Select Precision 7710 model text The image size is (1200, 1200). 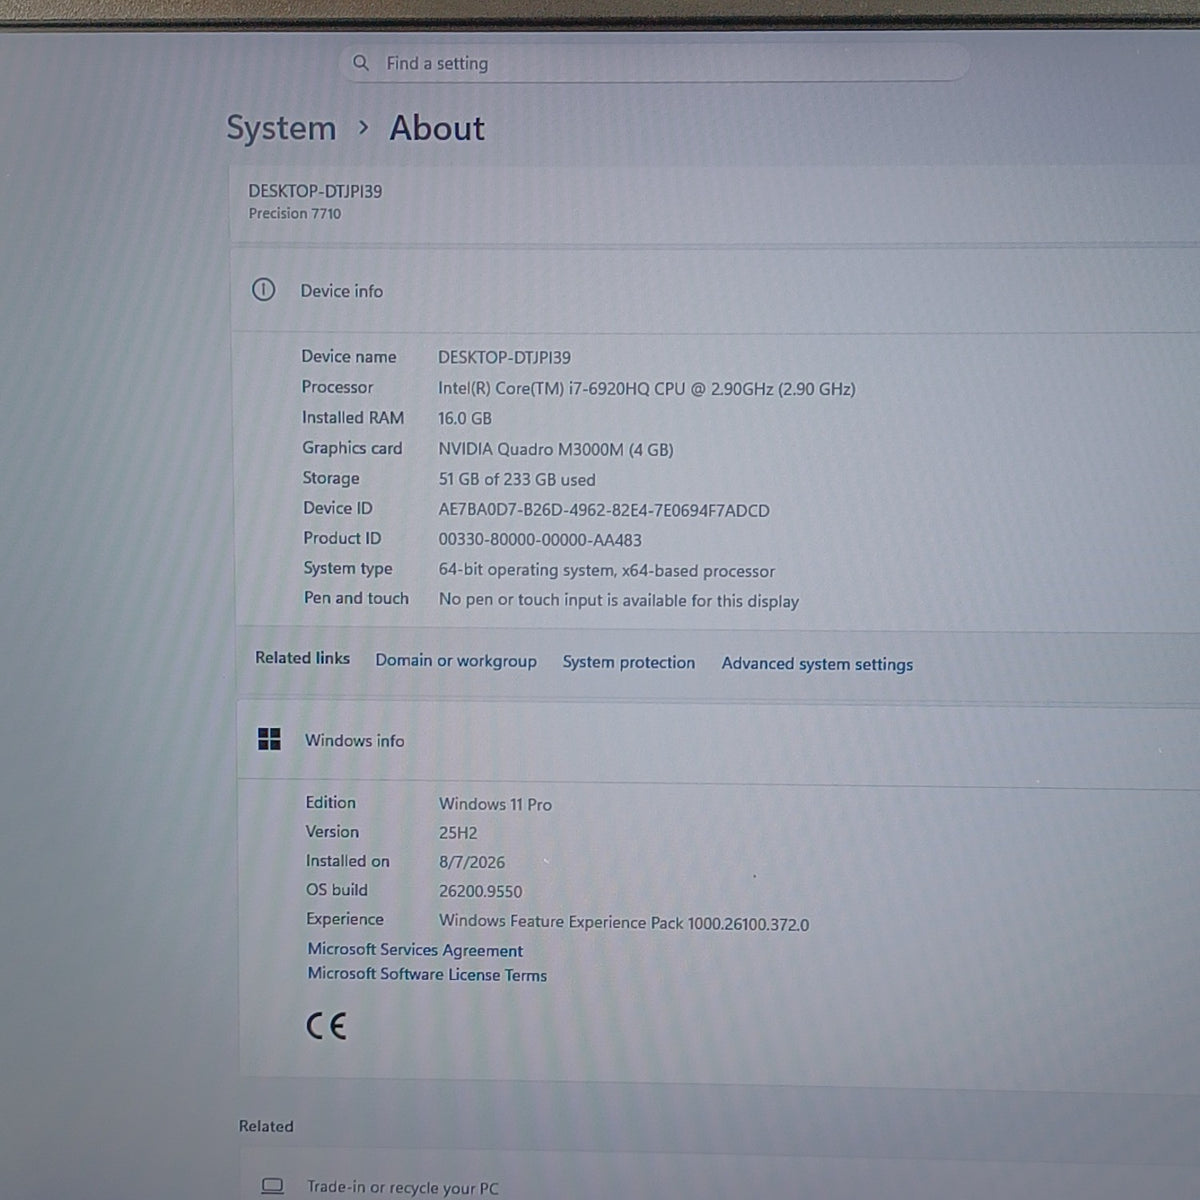[x=295, y=213]
